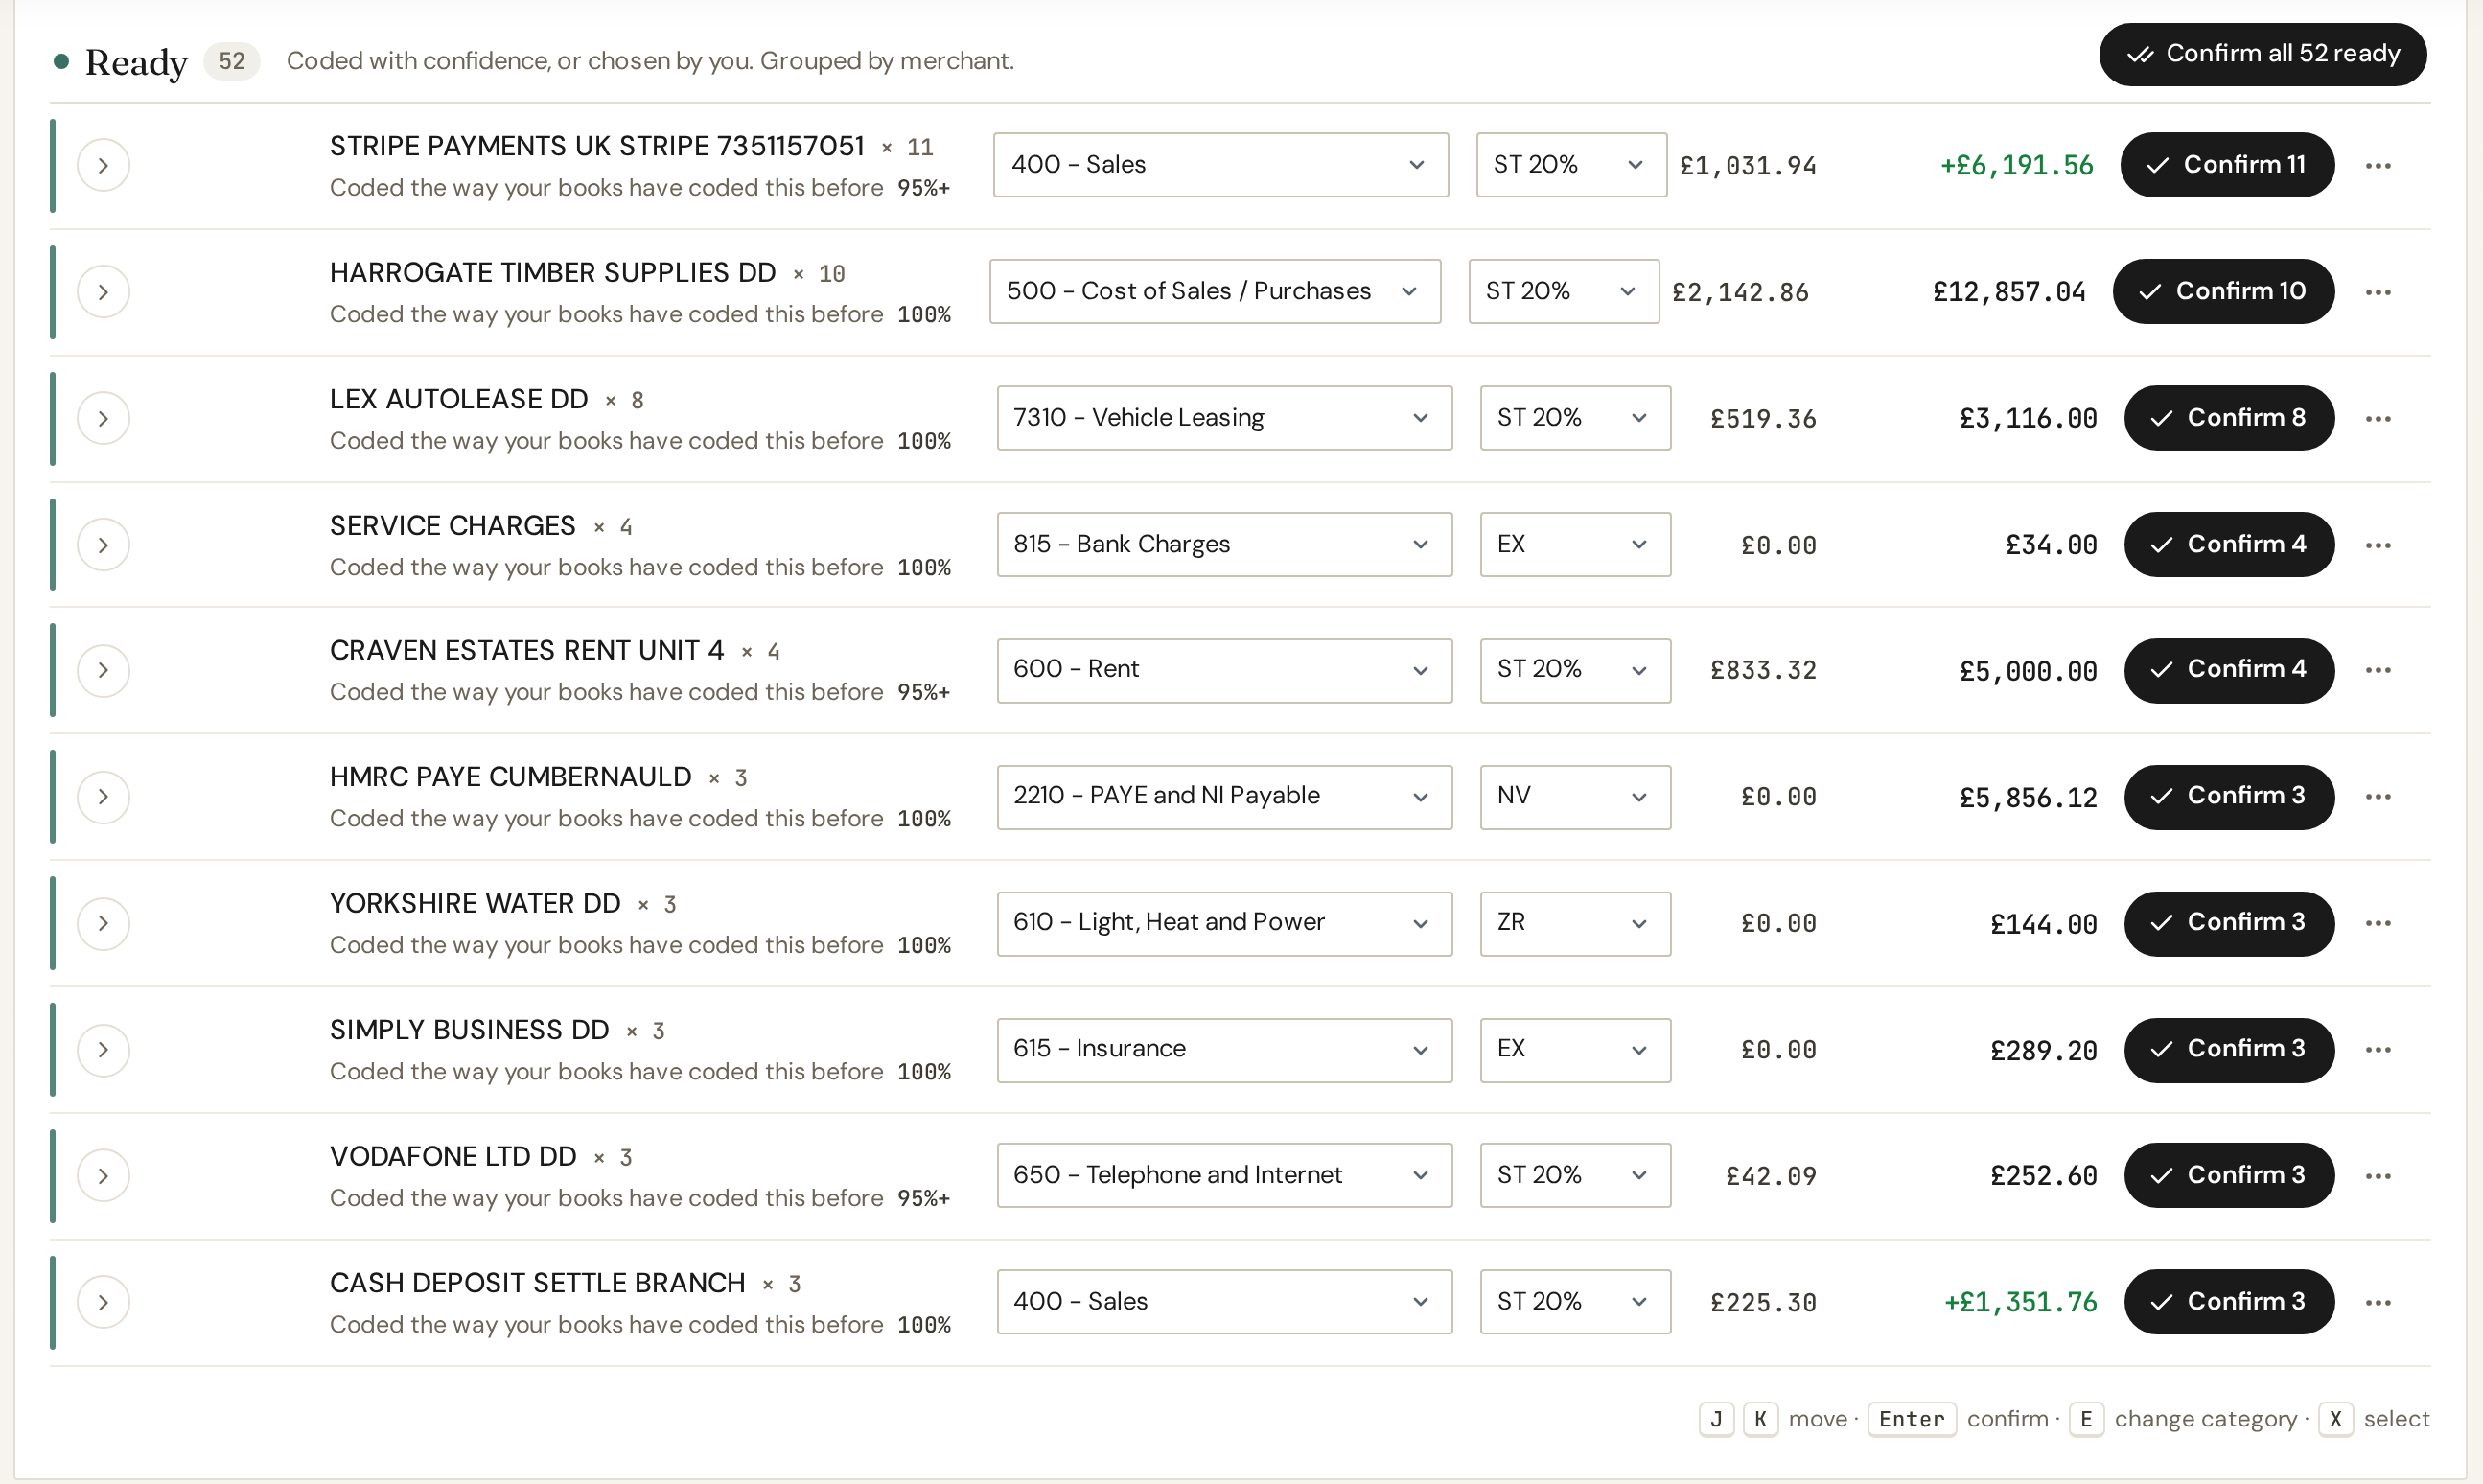Image resolution: width=2483 pixels, height=1484 pixels.
Task: Open more options for VODAFONE LTD row
Action: [2377, 1176]
